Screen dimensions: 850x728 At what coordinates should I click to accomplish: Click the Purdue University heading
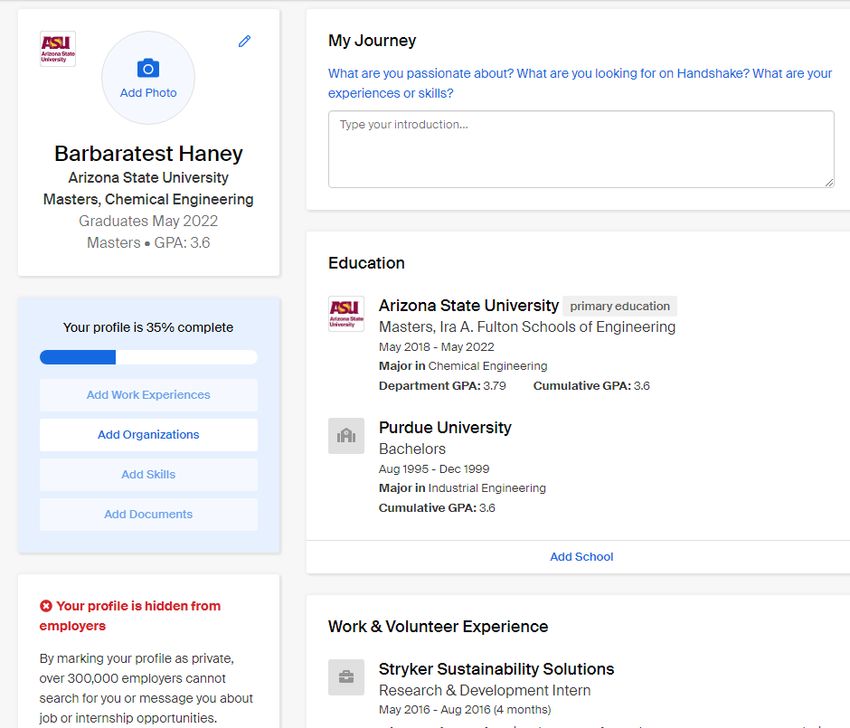click(x=445, y=428)
